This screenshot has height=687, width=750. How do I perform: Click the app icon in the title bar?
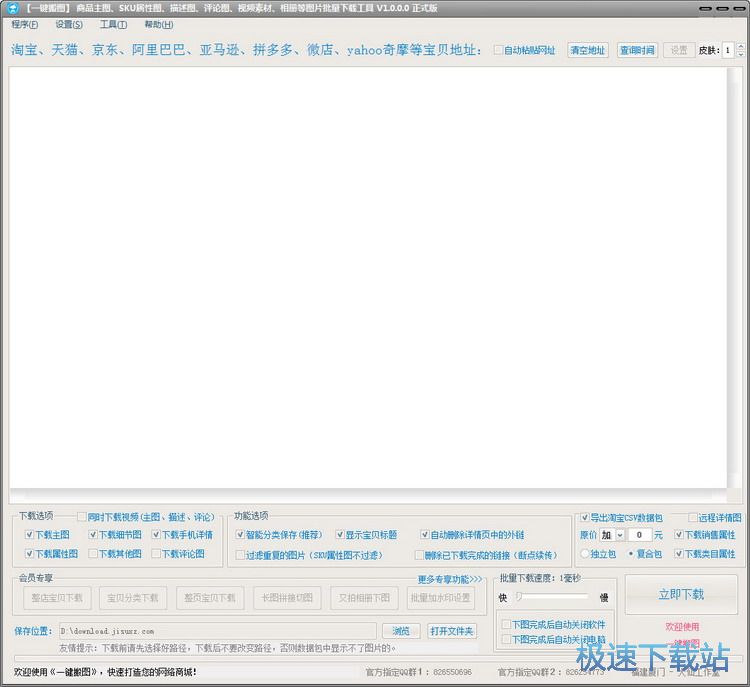pyautogui.click(x=13, y=8)
